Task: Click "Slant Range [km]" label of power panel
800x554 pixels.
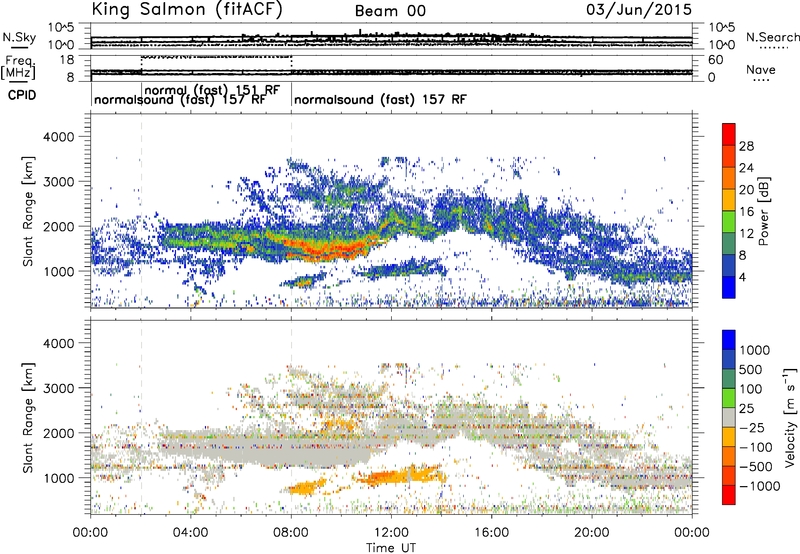Action: (28, 211)
